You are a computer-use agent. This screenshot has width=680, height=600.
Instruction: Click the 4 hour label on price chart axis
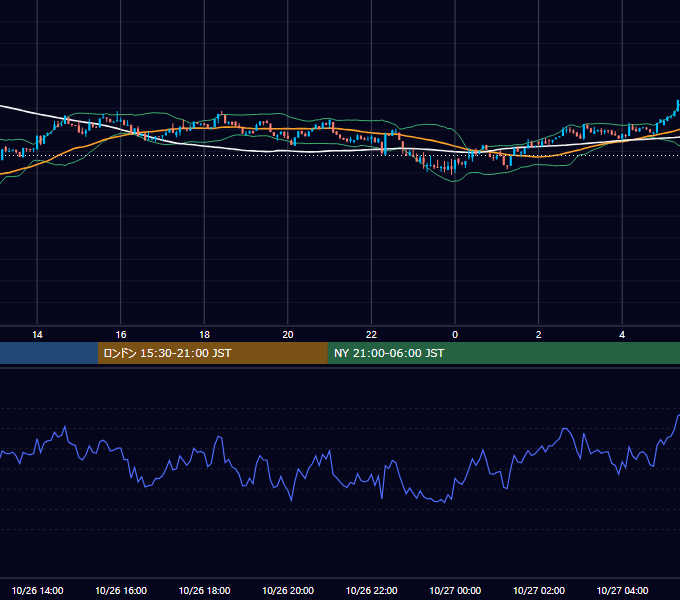[x=622, y=335]
